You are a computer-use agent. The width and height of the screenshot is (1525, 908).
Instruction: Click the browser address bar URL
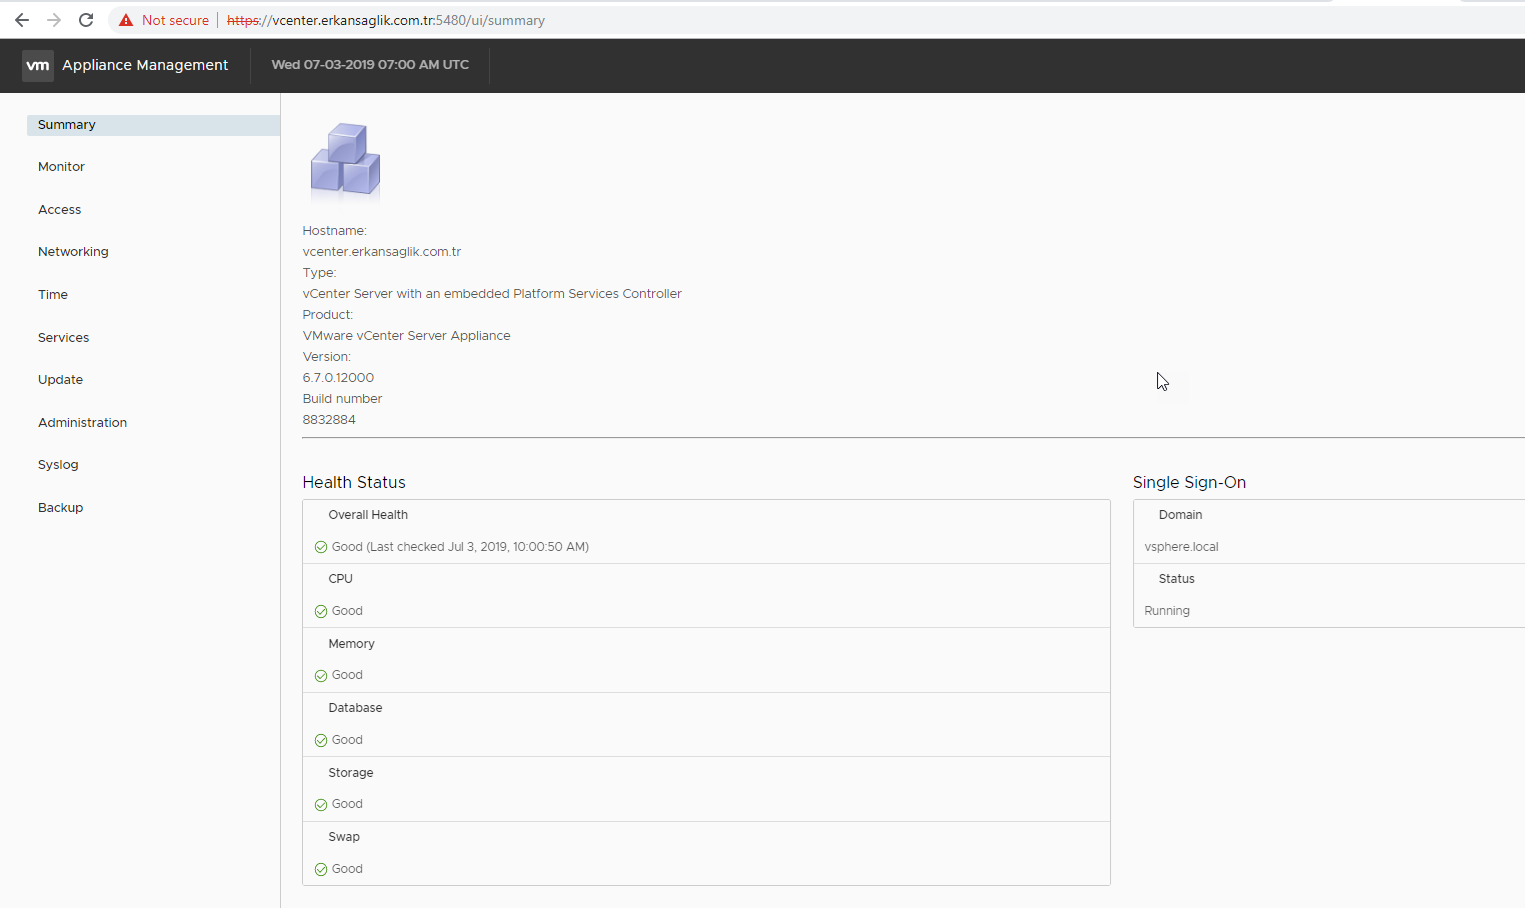click(386, 20)
